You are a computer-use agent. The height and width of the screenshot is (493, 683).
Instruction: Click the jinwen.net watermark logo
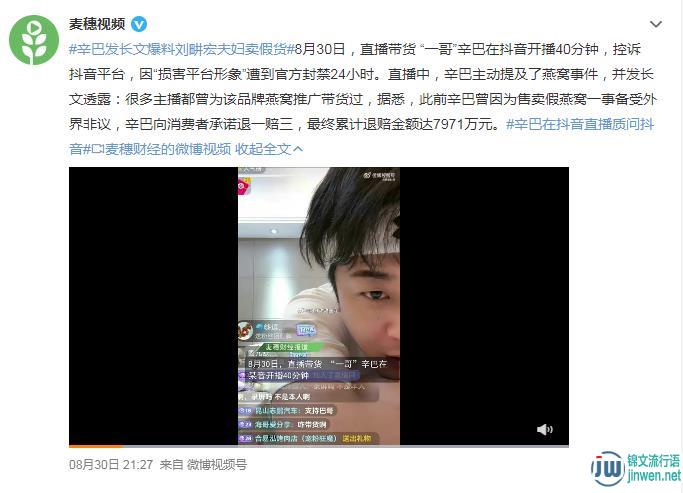coord(635,469)
